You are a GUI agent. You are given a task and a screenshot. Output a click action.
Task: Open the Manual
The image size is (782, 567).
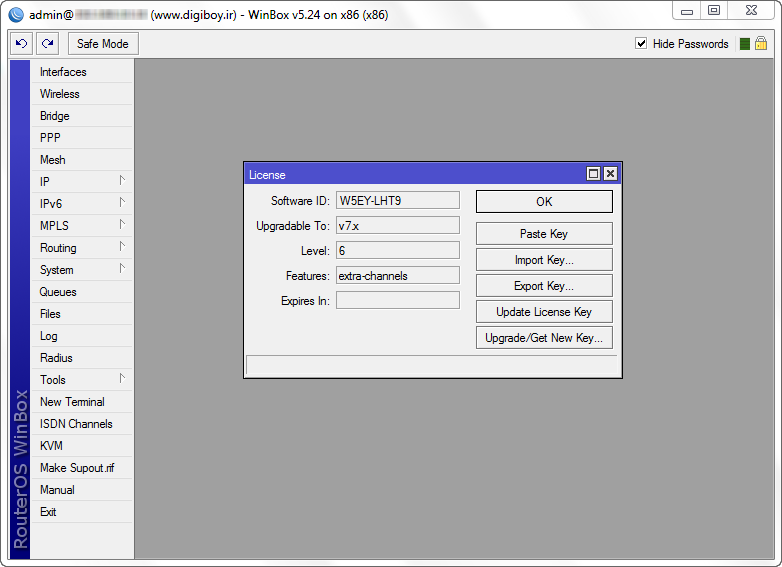click(82, 490)
